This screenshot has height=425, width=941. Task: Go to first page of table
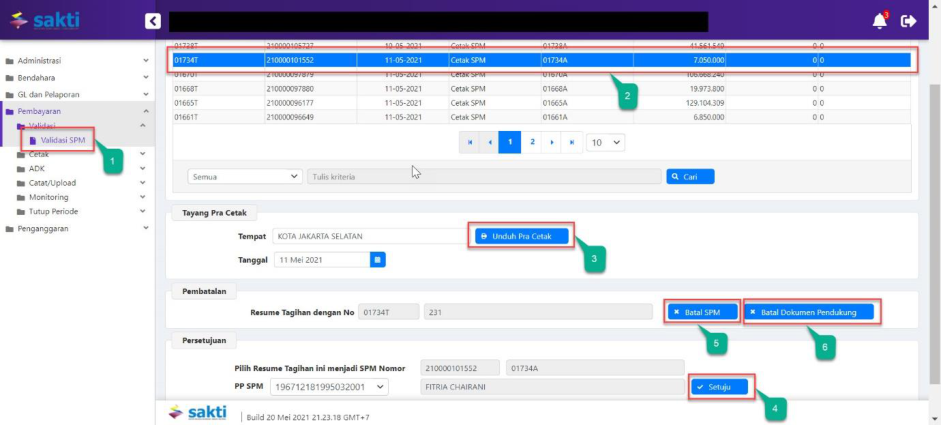[x=468, y=143]
